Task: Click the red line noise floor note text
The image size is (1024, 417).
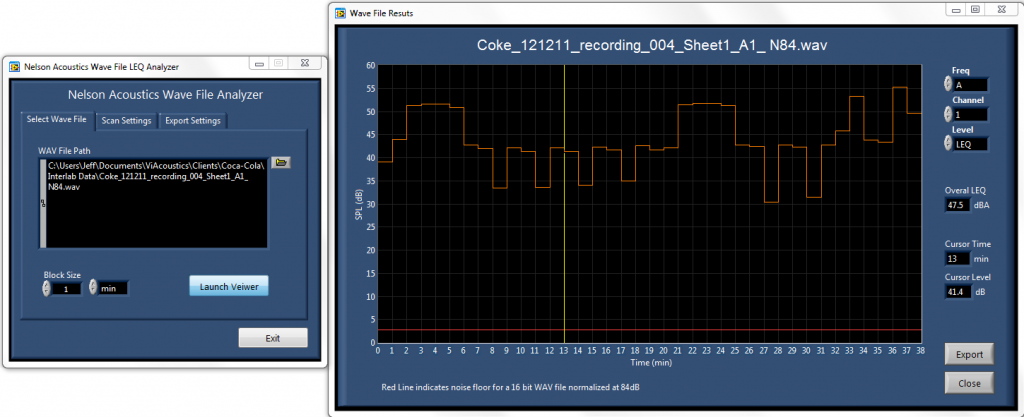Action: pos(511,387)
